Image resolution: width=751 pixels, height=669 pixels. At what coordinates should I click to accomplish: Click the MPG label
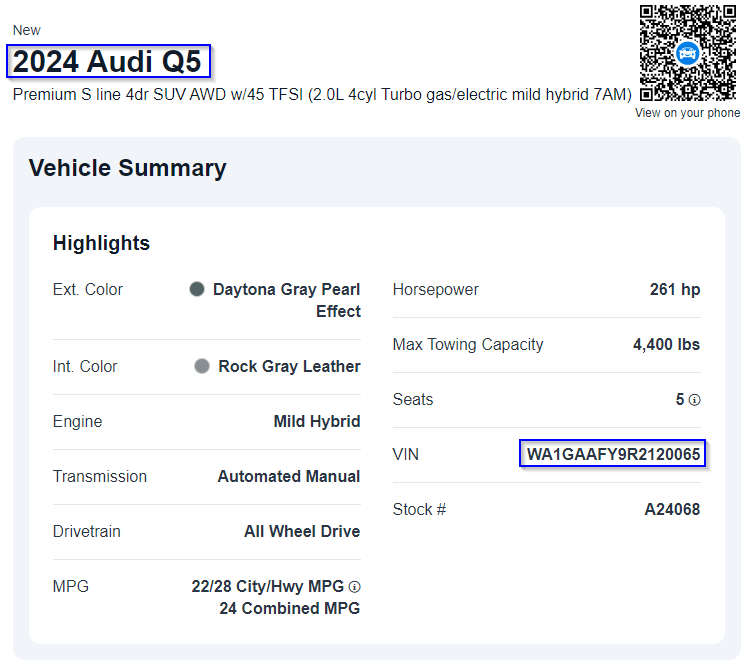(71, 587)
